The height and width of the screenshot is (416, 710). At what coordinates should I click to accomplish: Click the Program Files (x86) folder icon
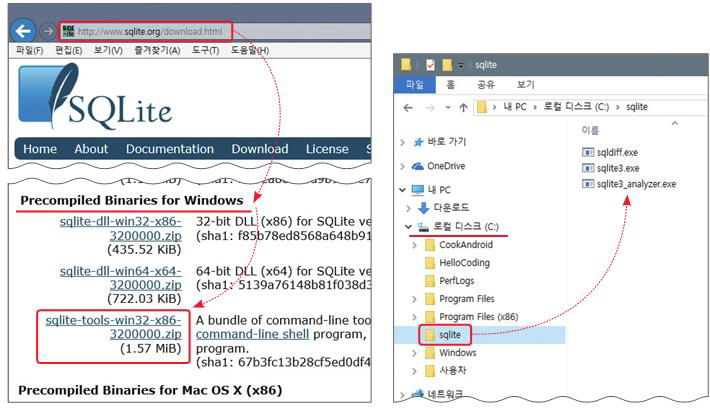pos(430,317)
